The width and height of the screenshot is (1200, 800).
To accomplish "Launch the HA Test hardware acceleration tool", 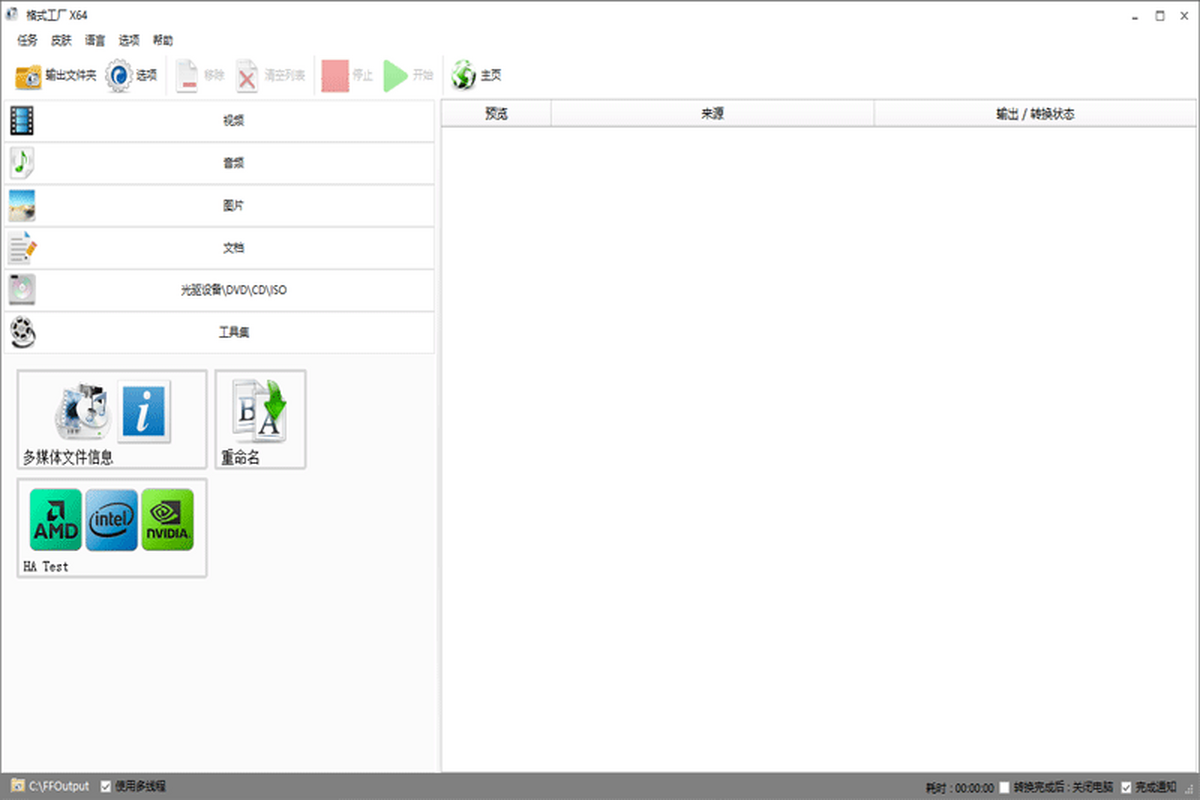I will [x=112, y=528].
